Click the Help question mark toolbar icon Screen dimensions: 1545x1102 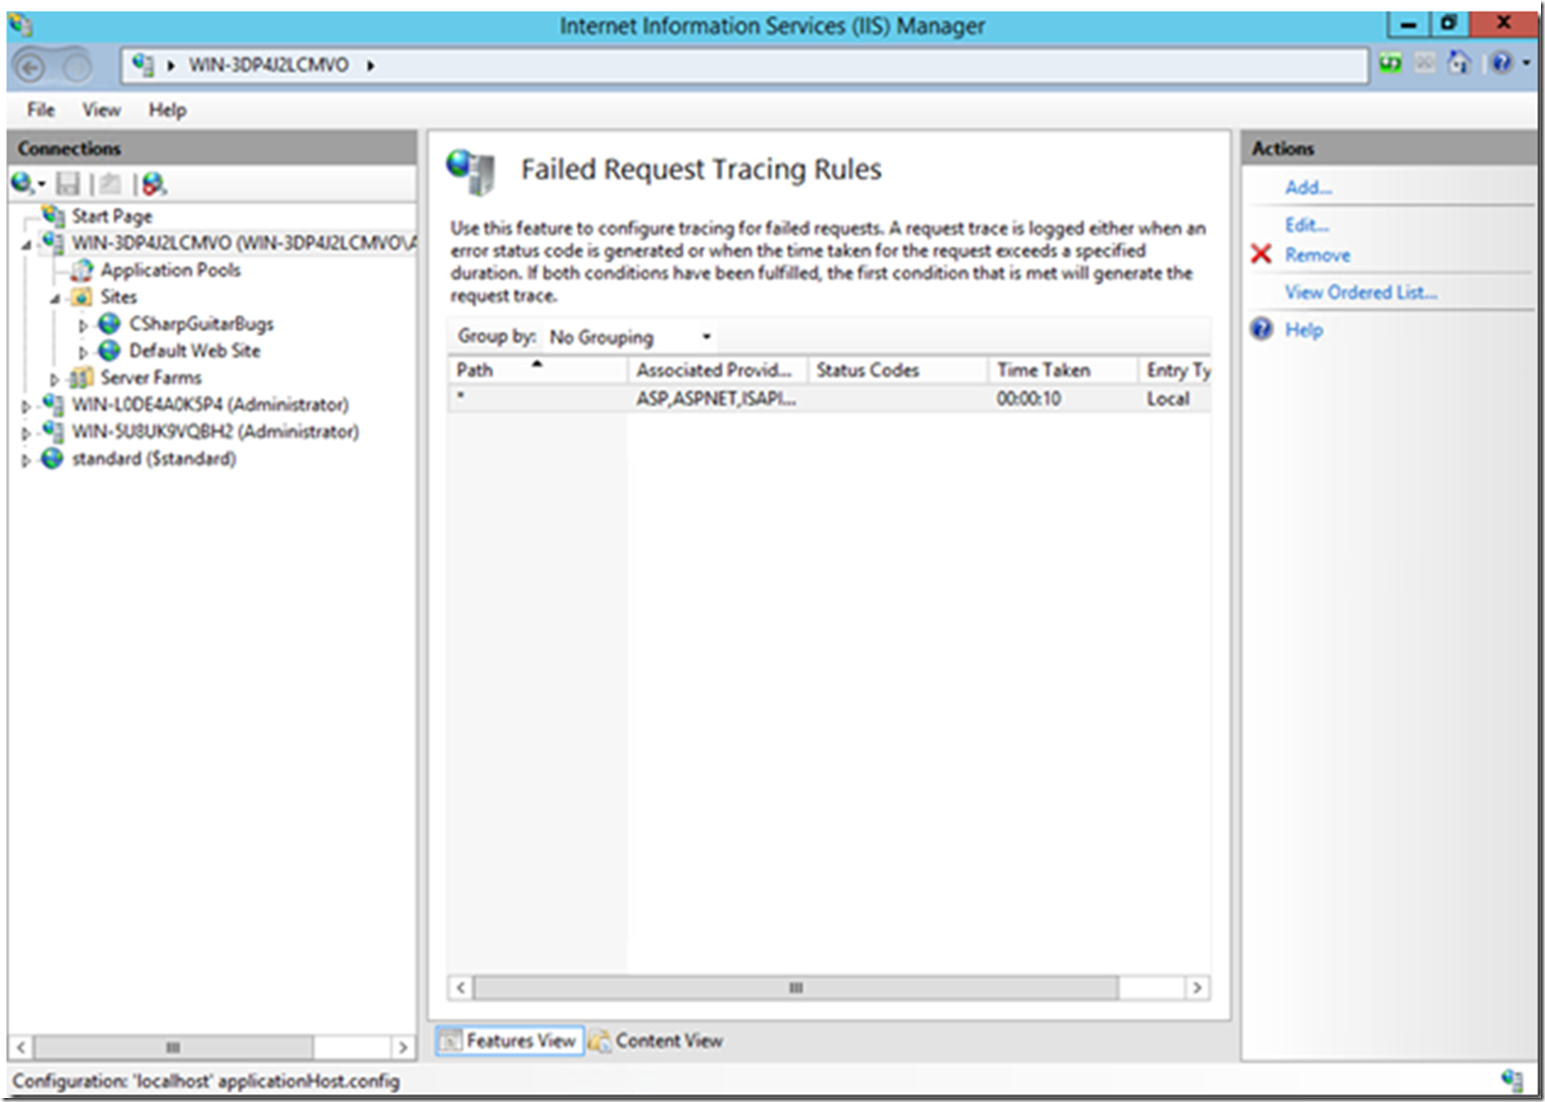[x=1501, y=63]
